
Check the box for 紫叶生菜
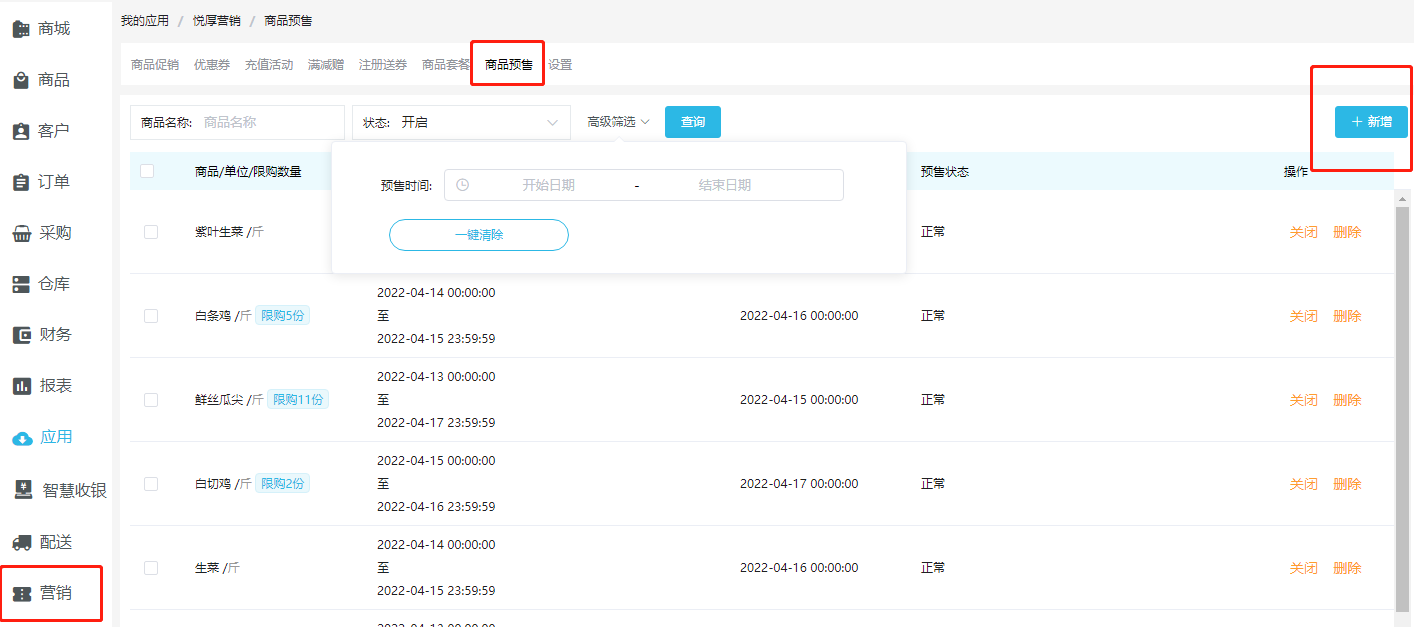point(151,232)
